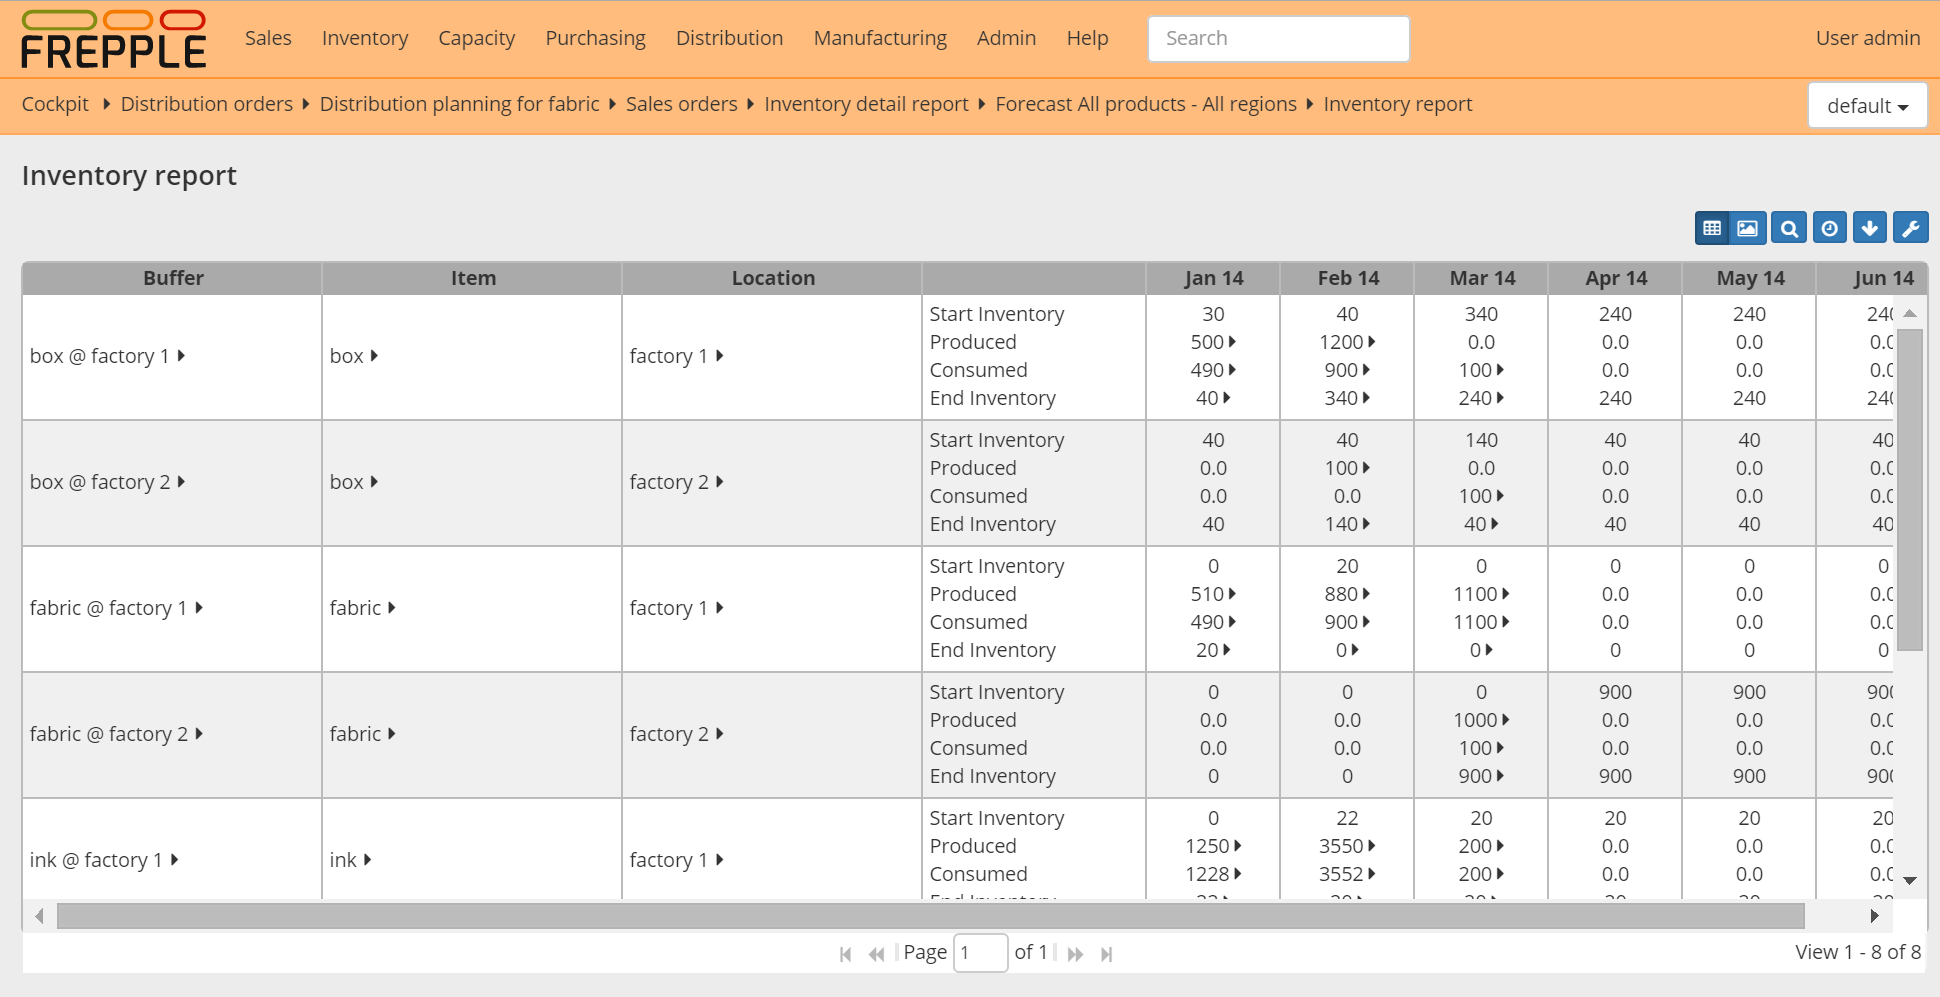Switch to the graph view icon

[x=1747, y=228]
